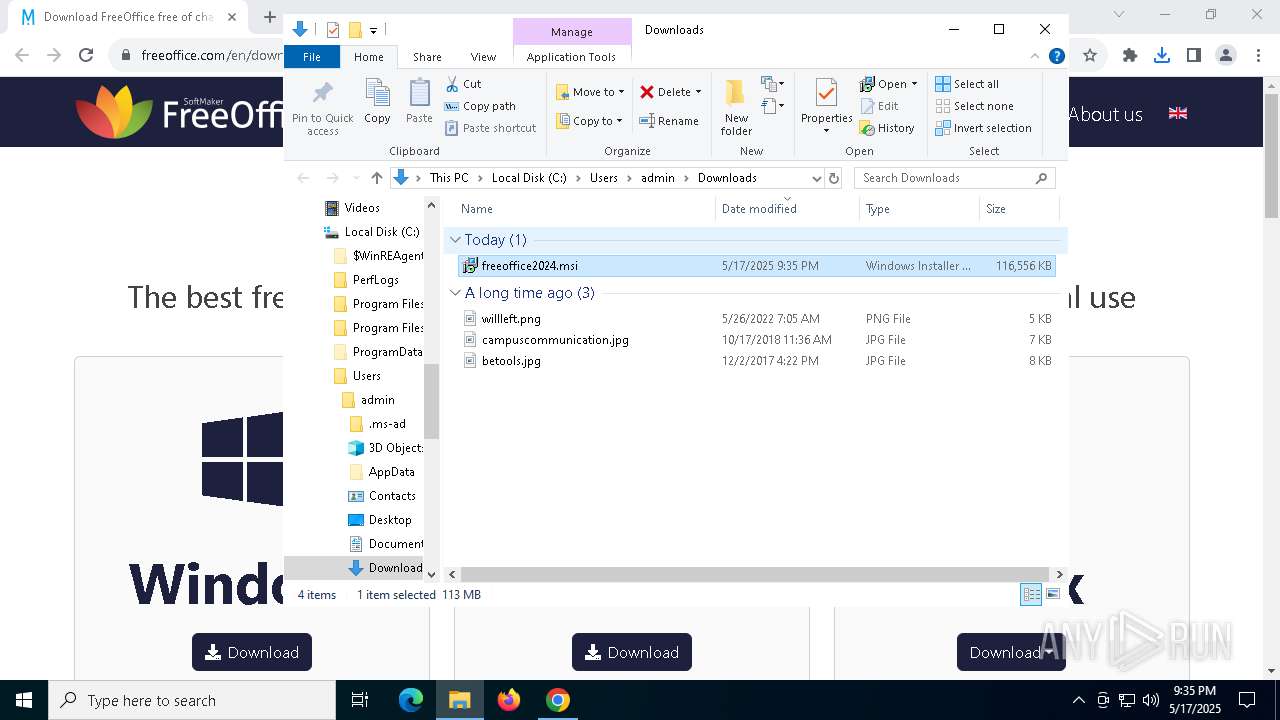Sort by Size column header
1280x720 pixels.
(1018, 209)
